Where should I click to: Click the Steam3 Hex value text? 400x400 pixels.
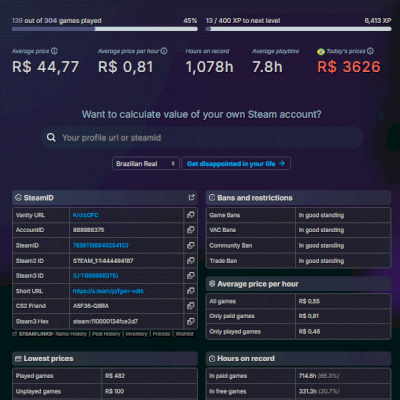click(105, 322)
